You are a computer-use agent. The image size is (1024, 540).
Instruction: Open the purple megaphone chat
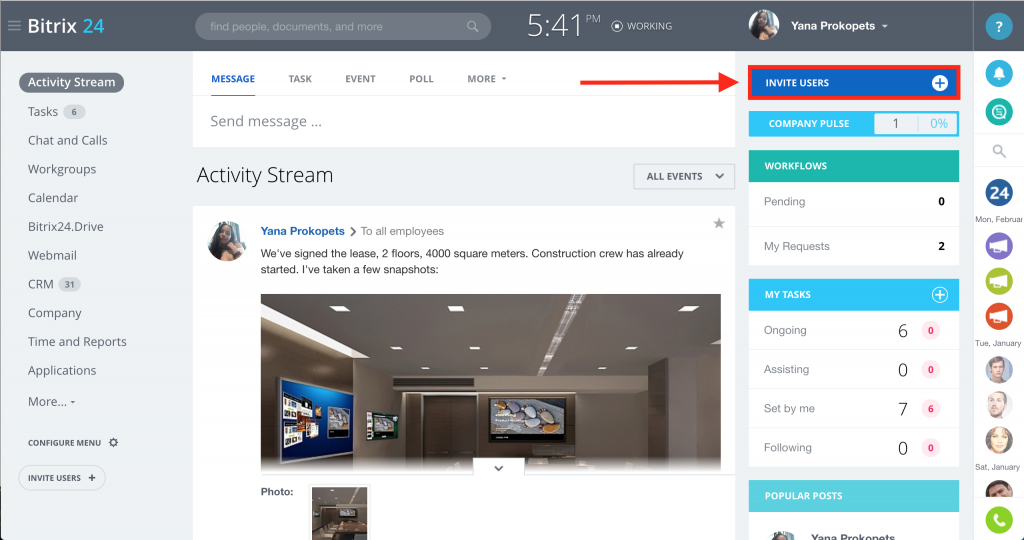tap(999, 246)
